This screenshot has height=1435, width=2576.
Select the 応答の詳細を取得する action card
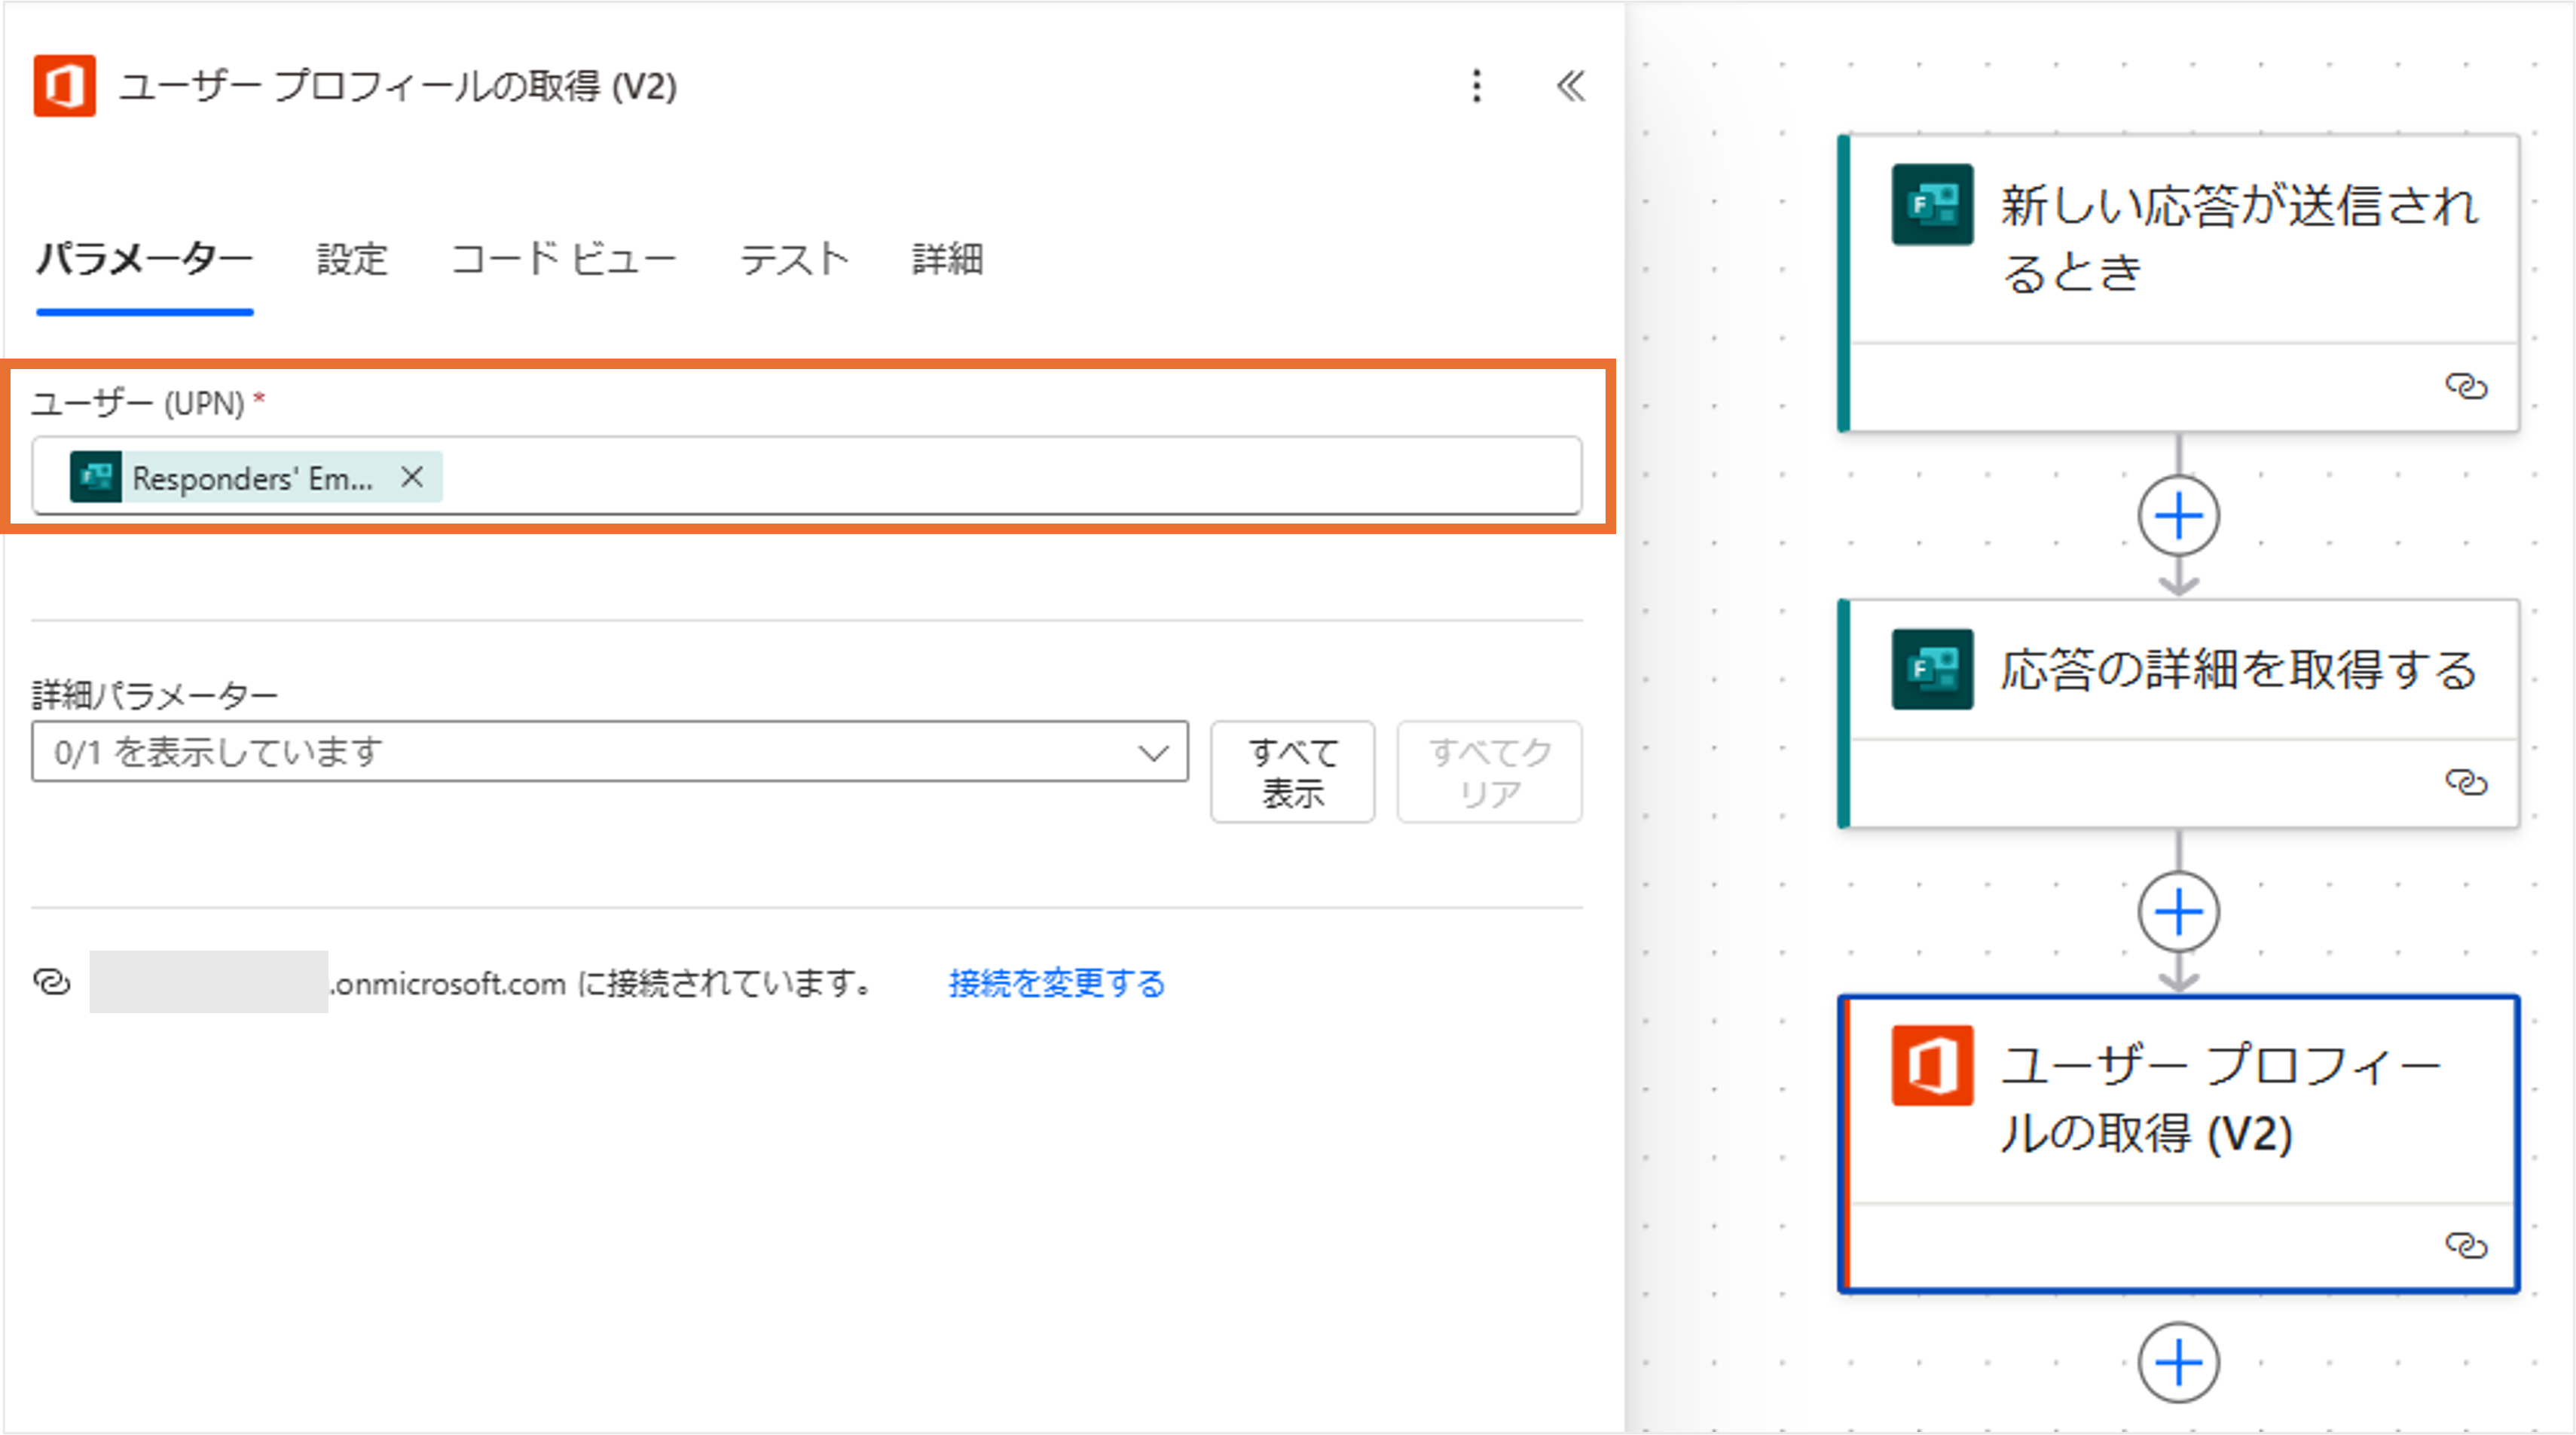[x=2236, y=670]
